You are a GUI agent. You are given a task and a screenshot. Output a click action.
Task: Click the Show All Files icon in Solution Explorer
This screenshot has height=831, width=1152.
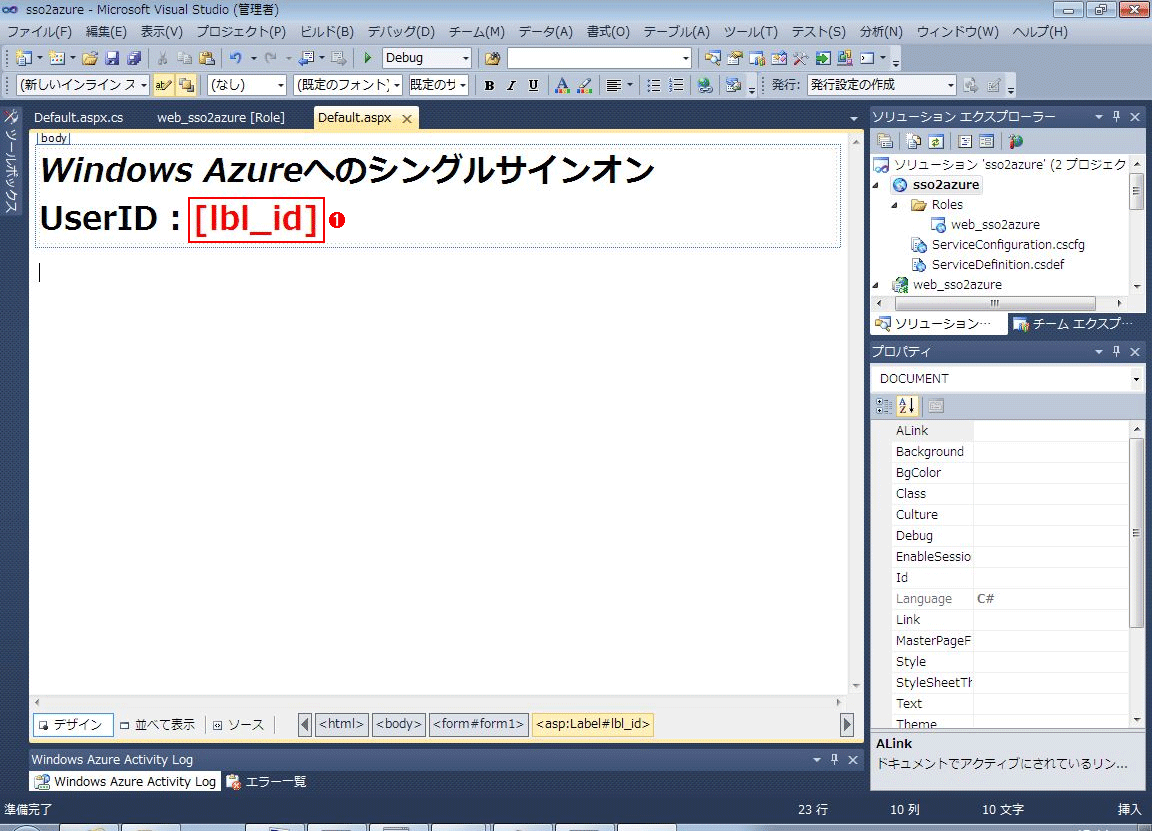point(913,141)
